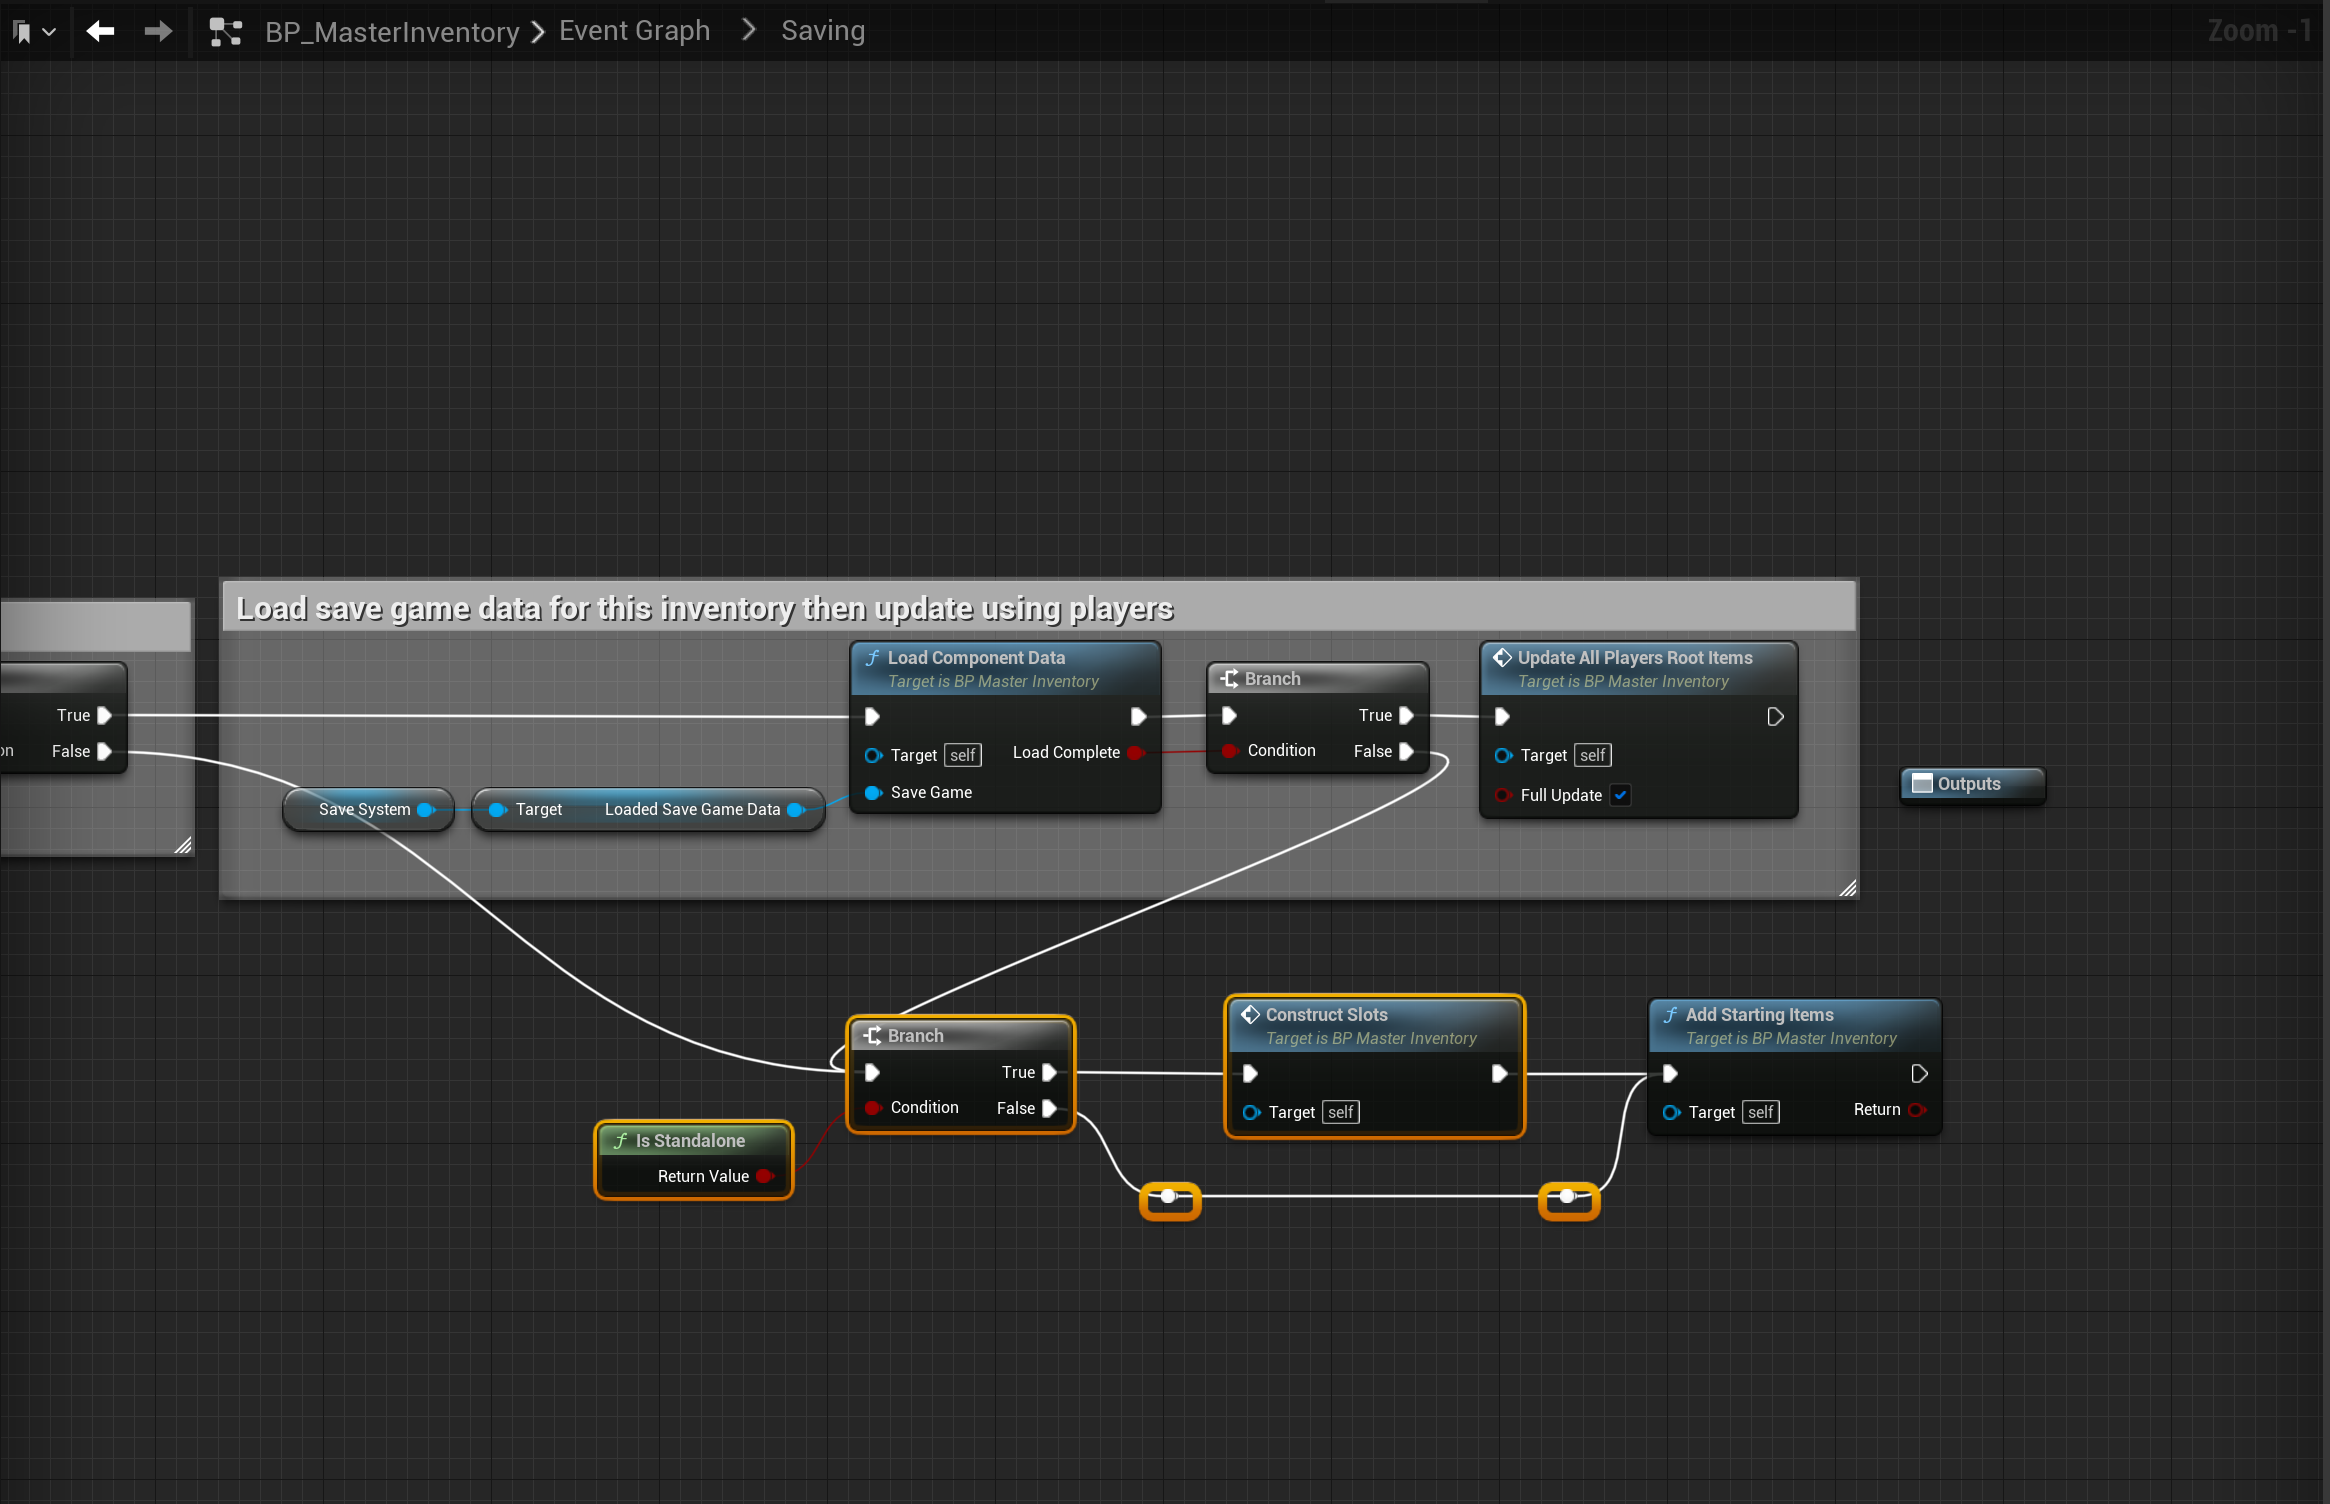The image size is (2330, 1504).
Task: Click the Update All Players Root Items header
Action: pos(1634,658)
